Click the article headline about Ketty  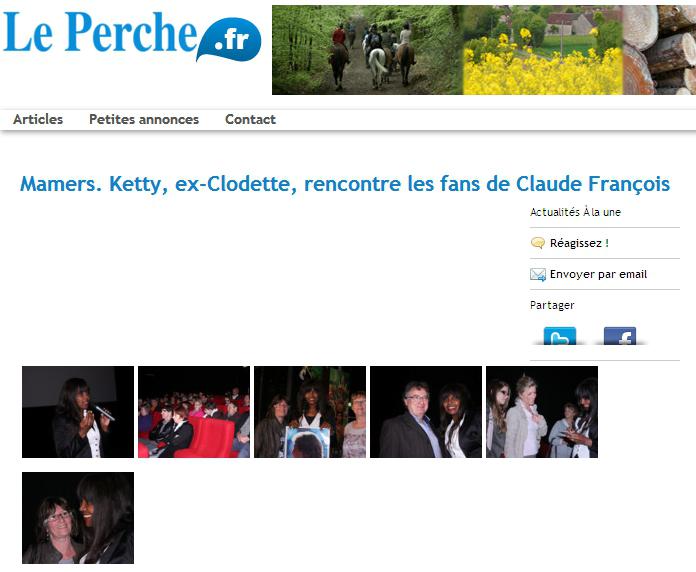pyautogui.click(x=345, y=184)
